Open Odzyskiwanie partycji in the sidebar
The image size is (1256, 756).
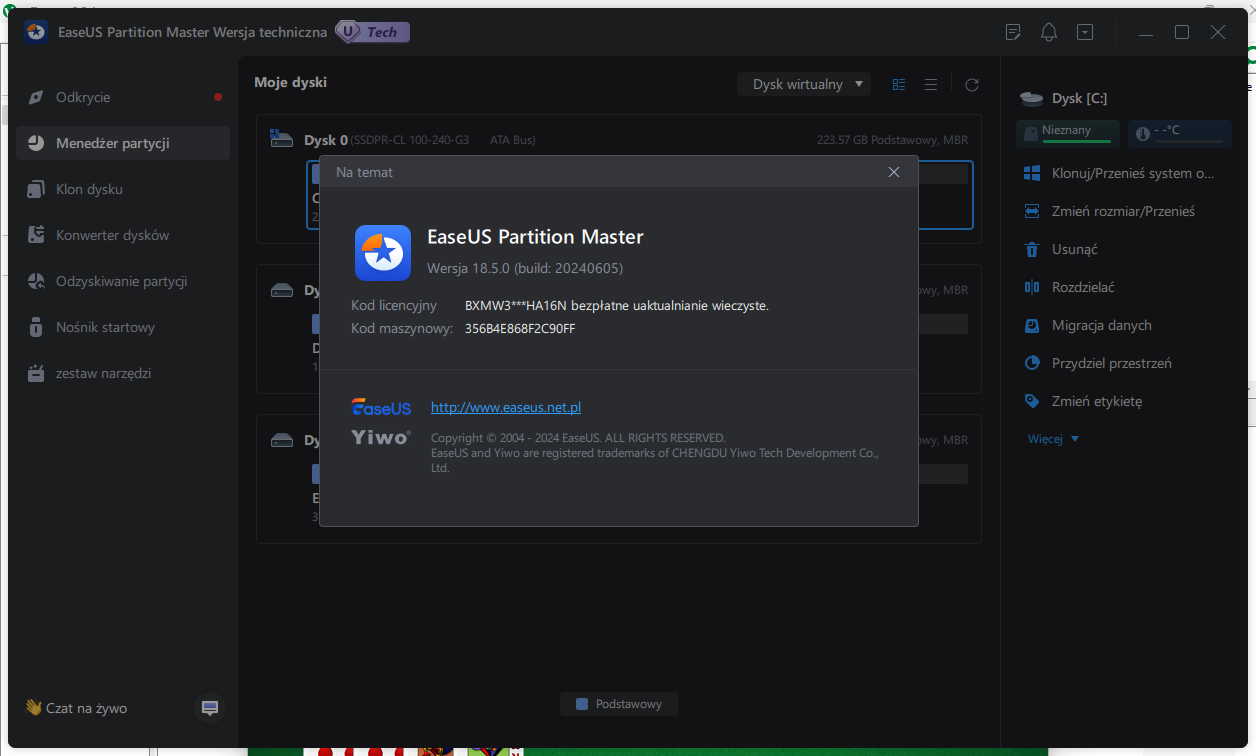click(x=123, y=281)
